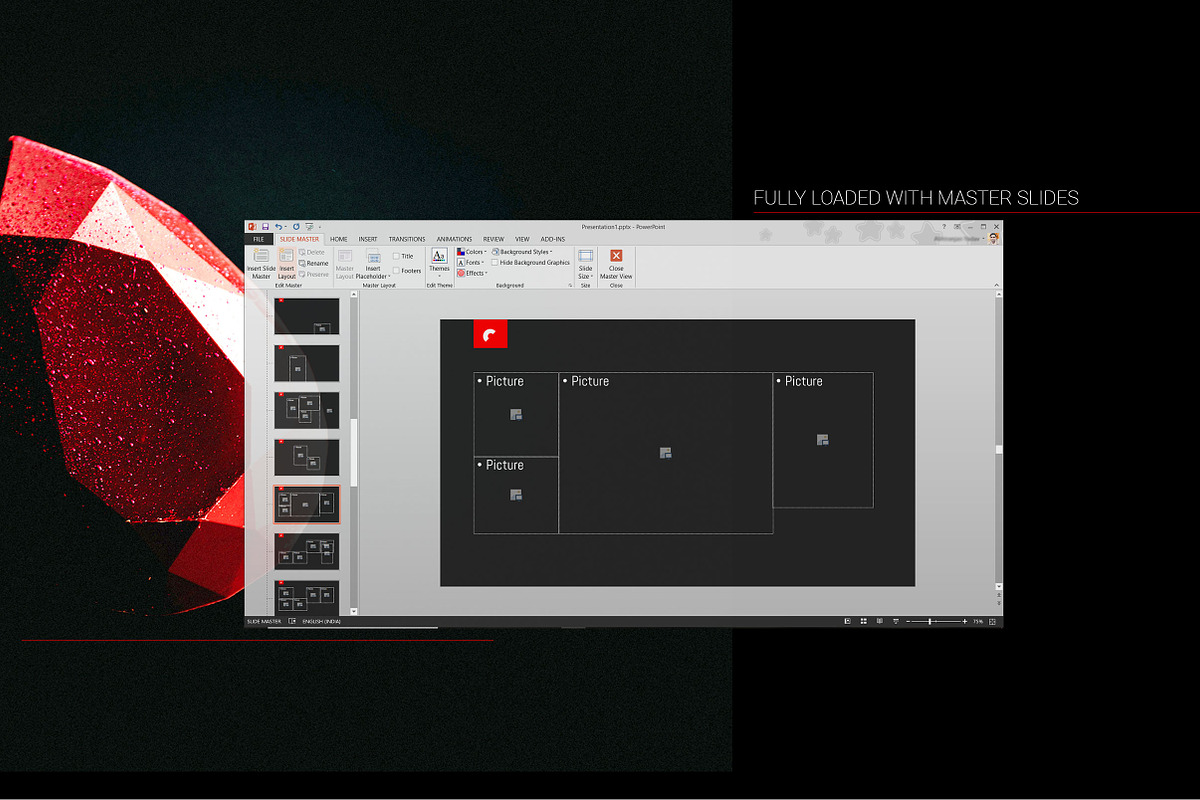Switch to the ADD-INS tab
Screen dimensions: 1200x800
click(553, 239)
